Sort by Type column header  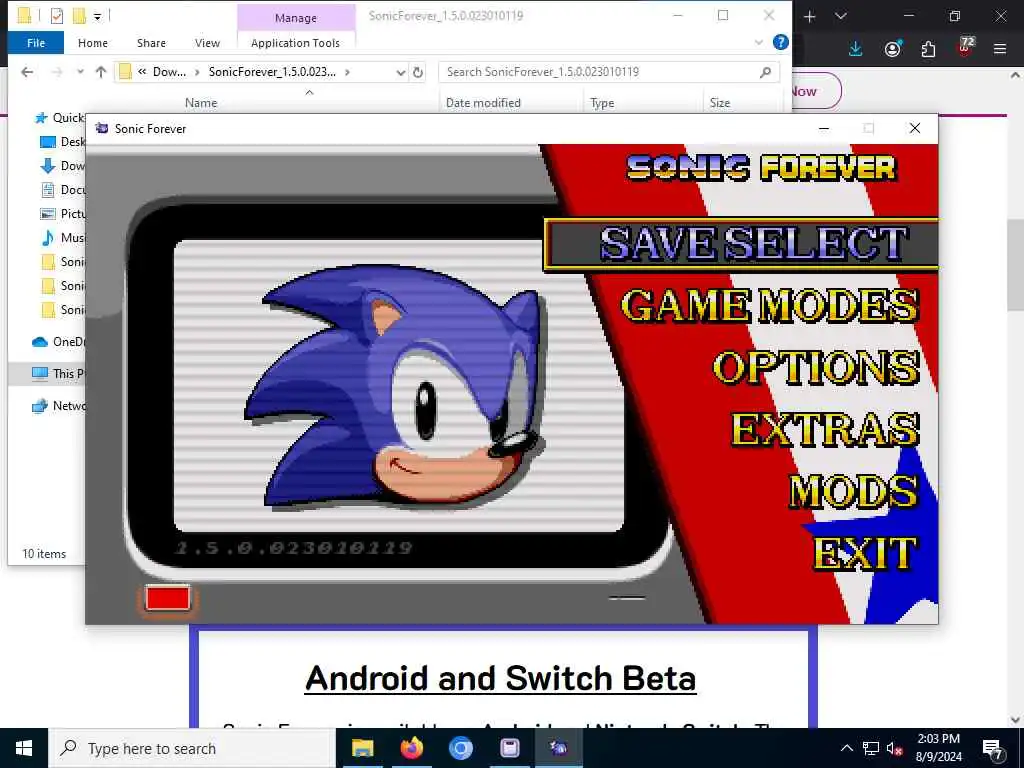pos(601,103)
